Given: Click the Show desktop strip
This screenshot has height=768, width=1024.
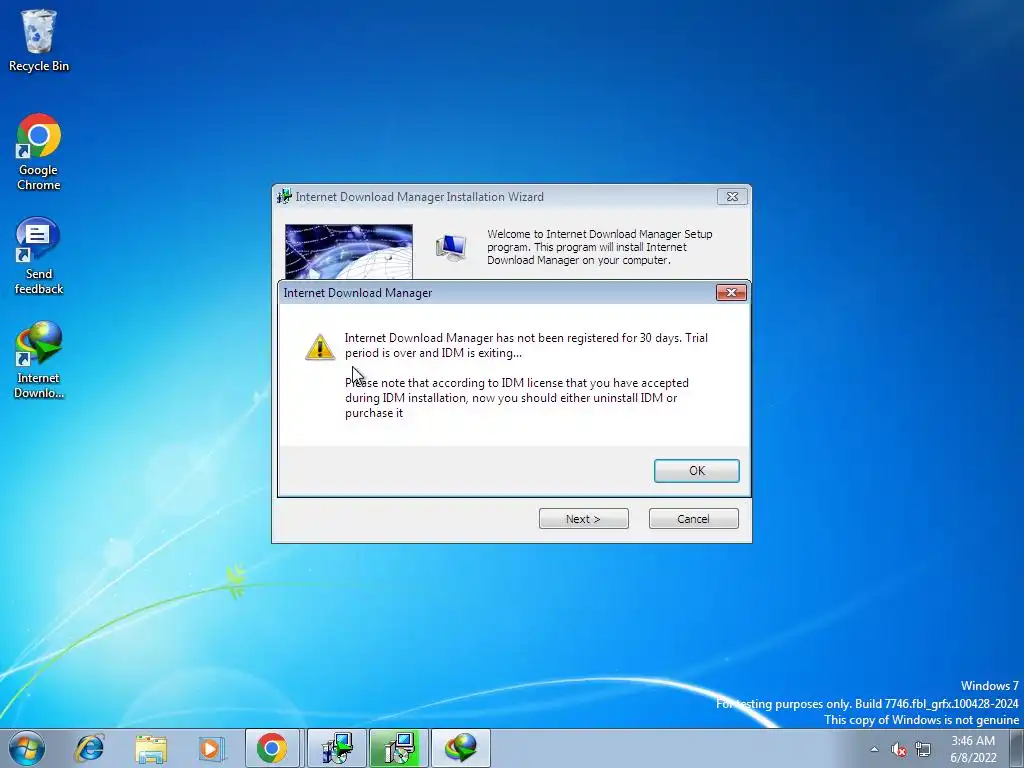Looking at the screenshot, I should tap(1017, 748).
